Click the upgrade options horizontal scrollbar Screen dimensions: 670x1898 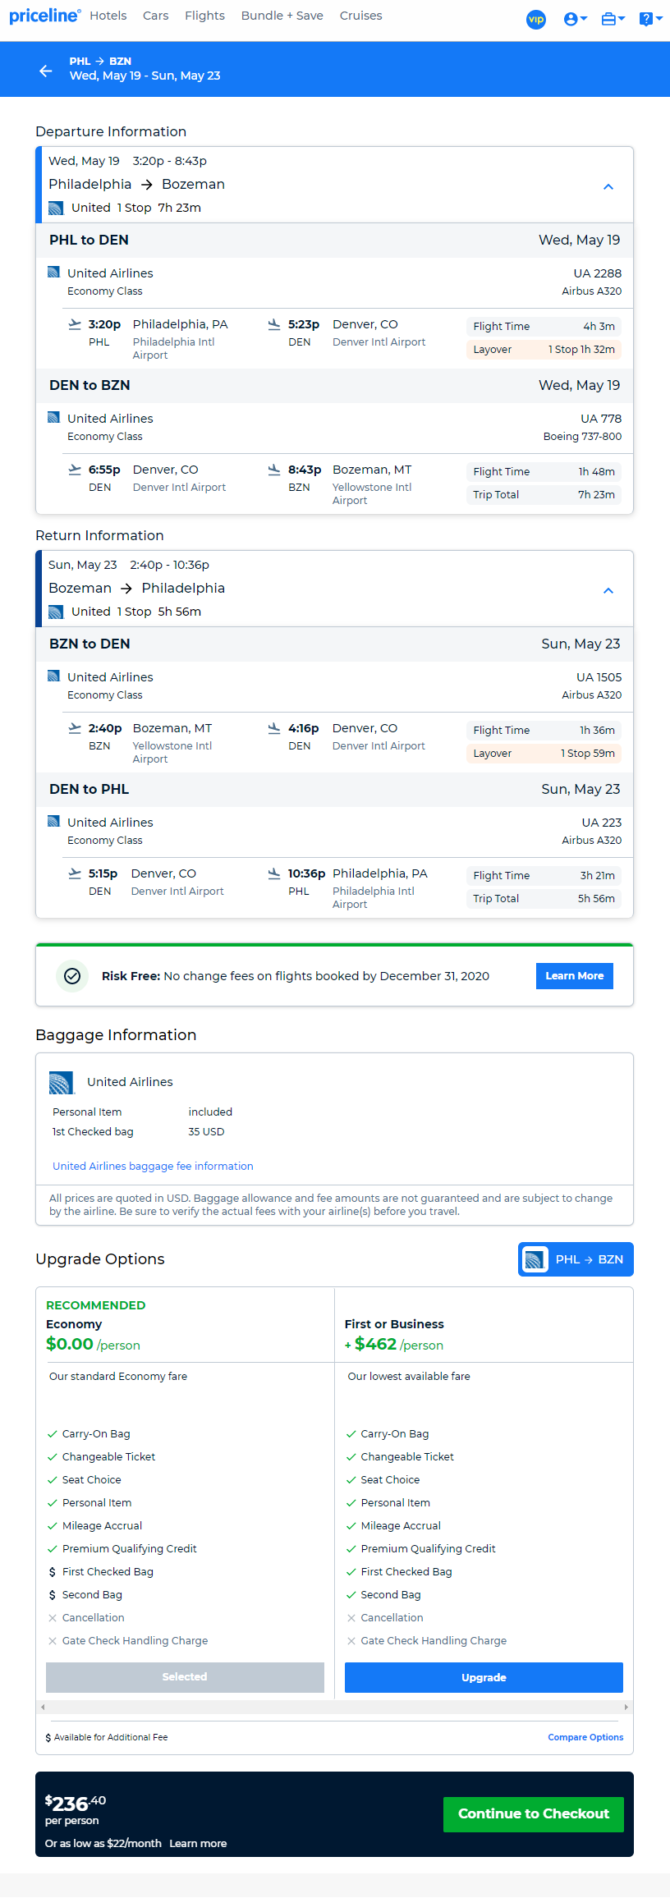pyautogui.click(x=334, y=1707)
